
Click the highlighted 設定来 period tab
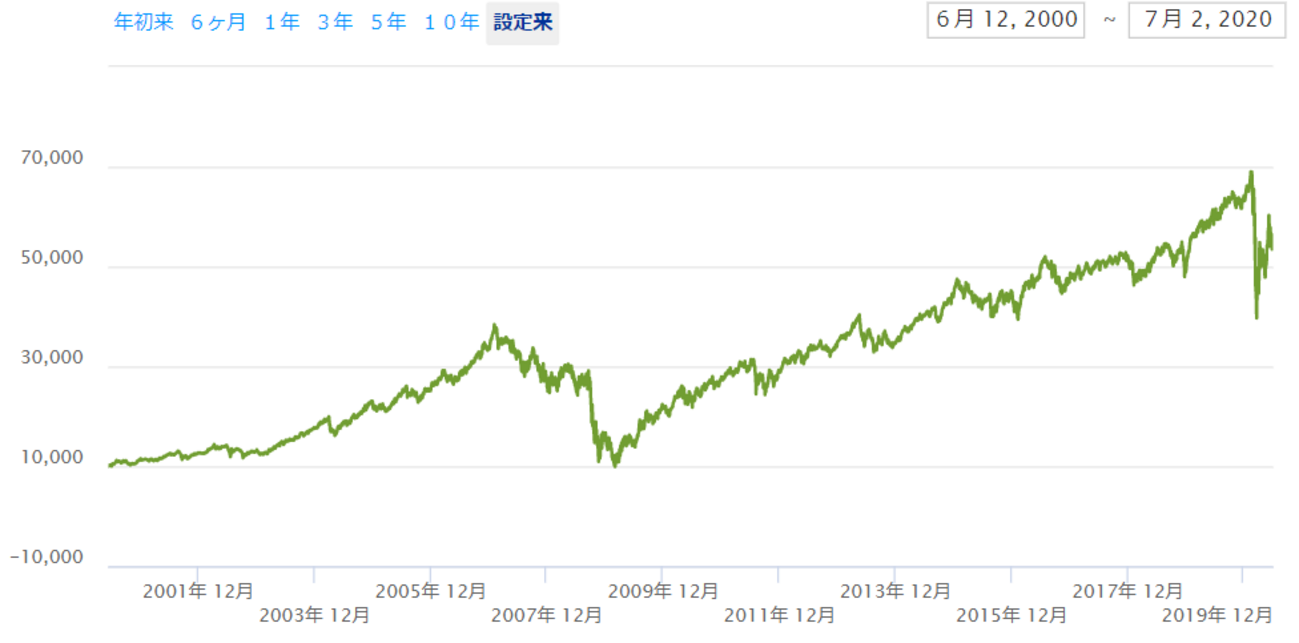(521, 20)
